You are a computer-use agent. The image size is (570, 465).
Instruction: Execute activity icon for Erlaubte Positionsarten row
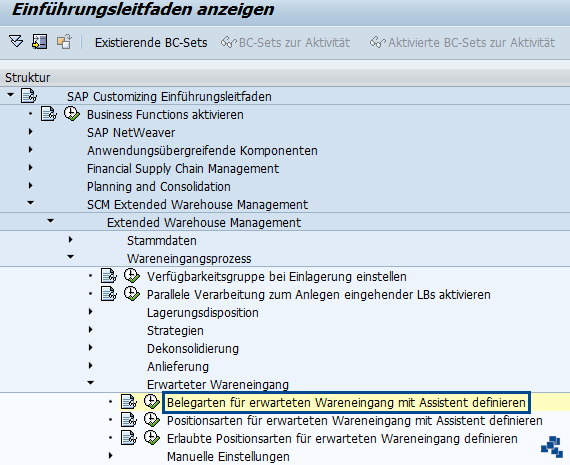click(x=152, y=438)
